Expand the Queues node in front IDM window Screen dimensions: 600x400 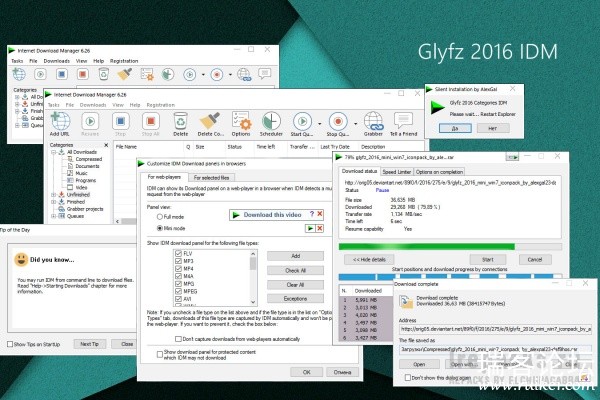[54, 216]
